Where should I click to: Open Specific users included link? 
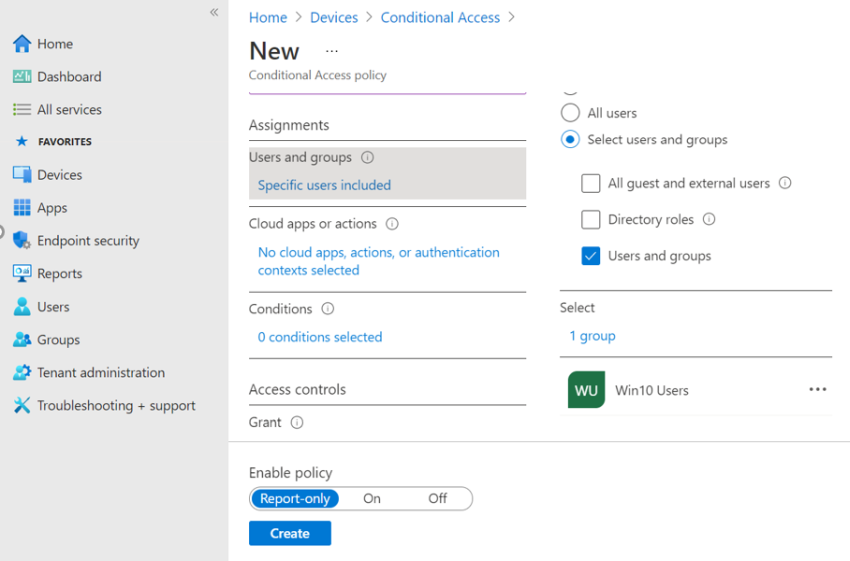tap(324, 185)
